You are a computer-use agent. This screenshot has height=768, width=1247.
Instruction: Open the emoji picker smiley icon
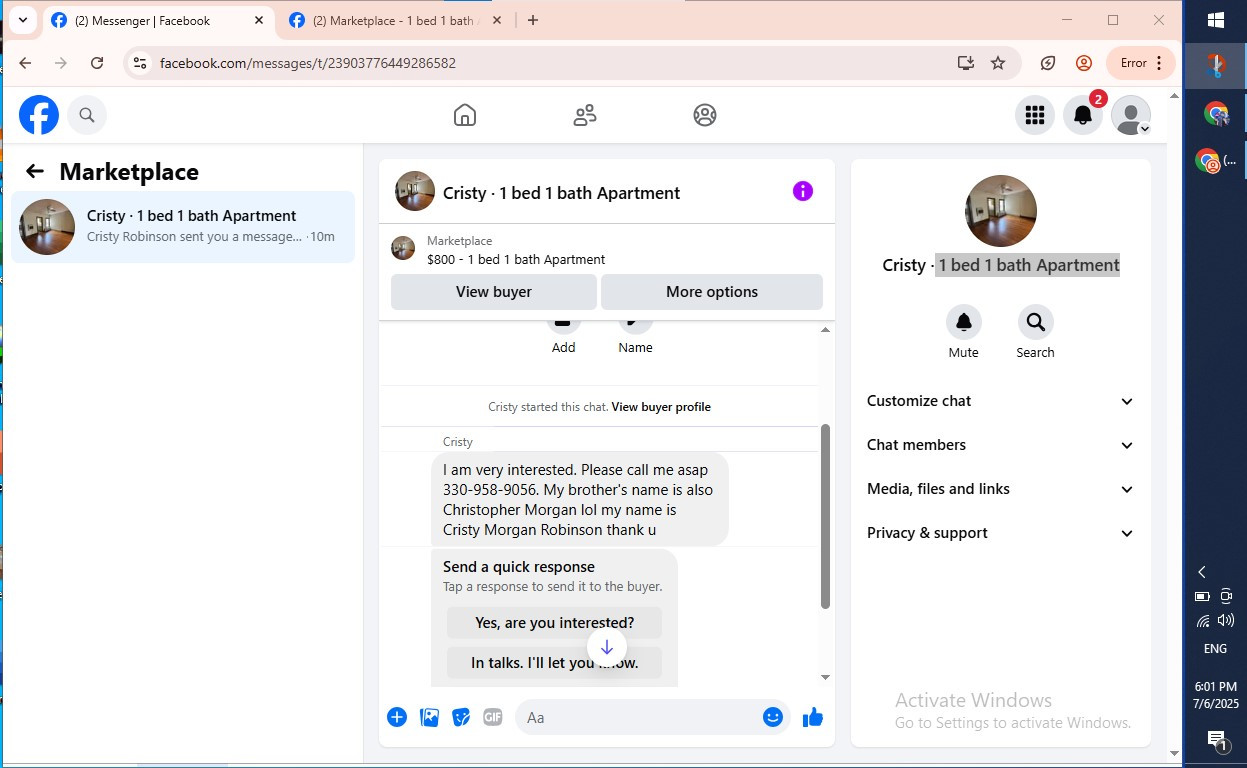tap(773, 717)
